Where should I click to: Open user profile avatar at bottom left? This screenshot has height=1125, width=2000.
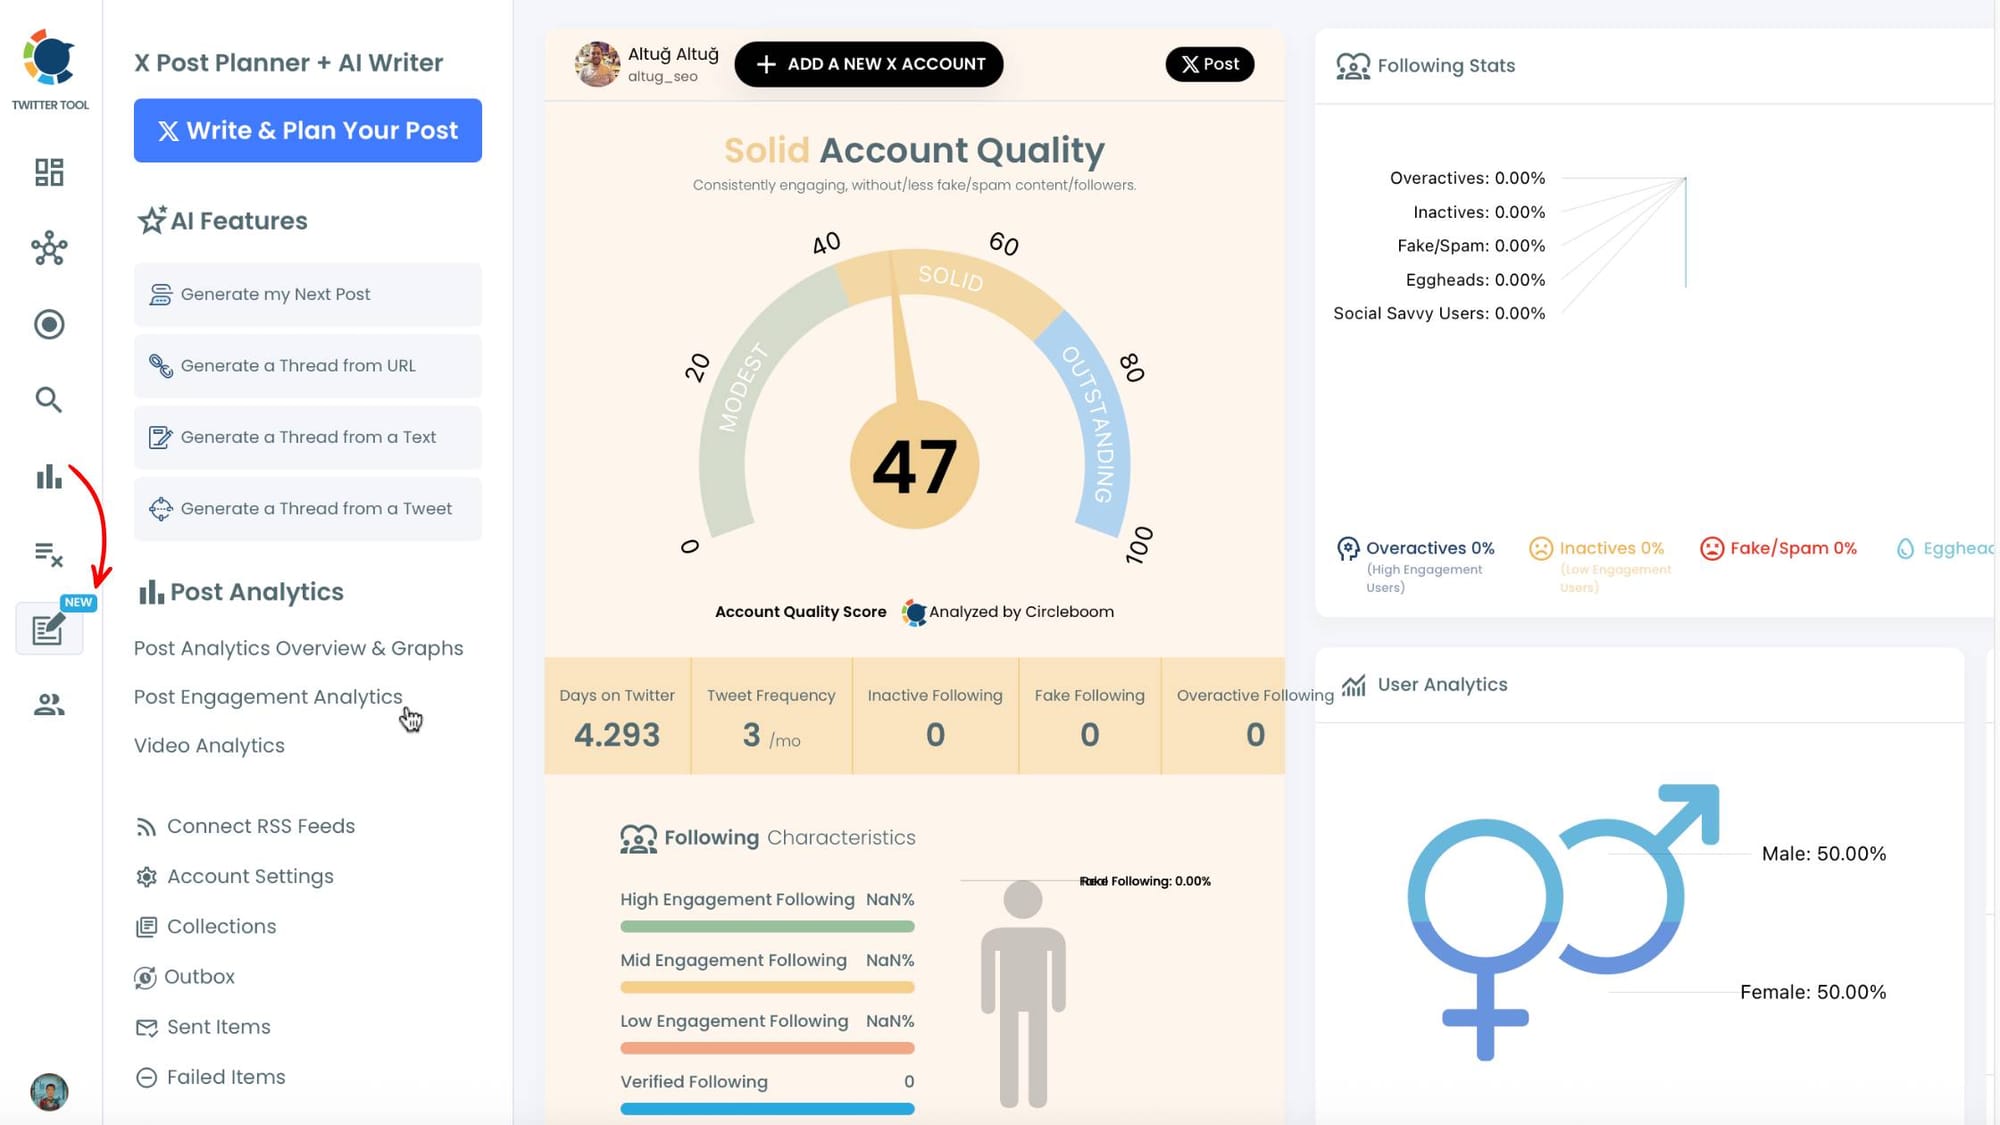tap(49, 1091)
